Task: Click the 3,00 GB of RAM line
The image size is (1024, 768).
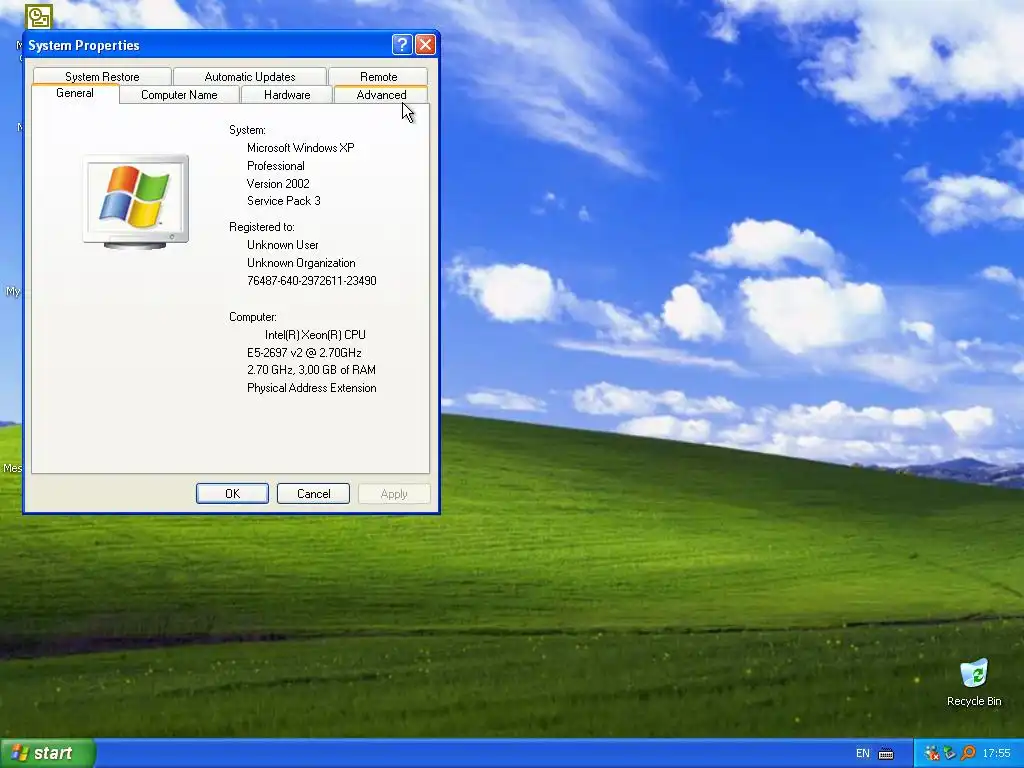Action: [312, 370]
